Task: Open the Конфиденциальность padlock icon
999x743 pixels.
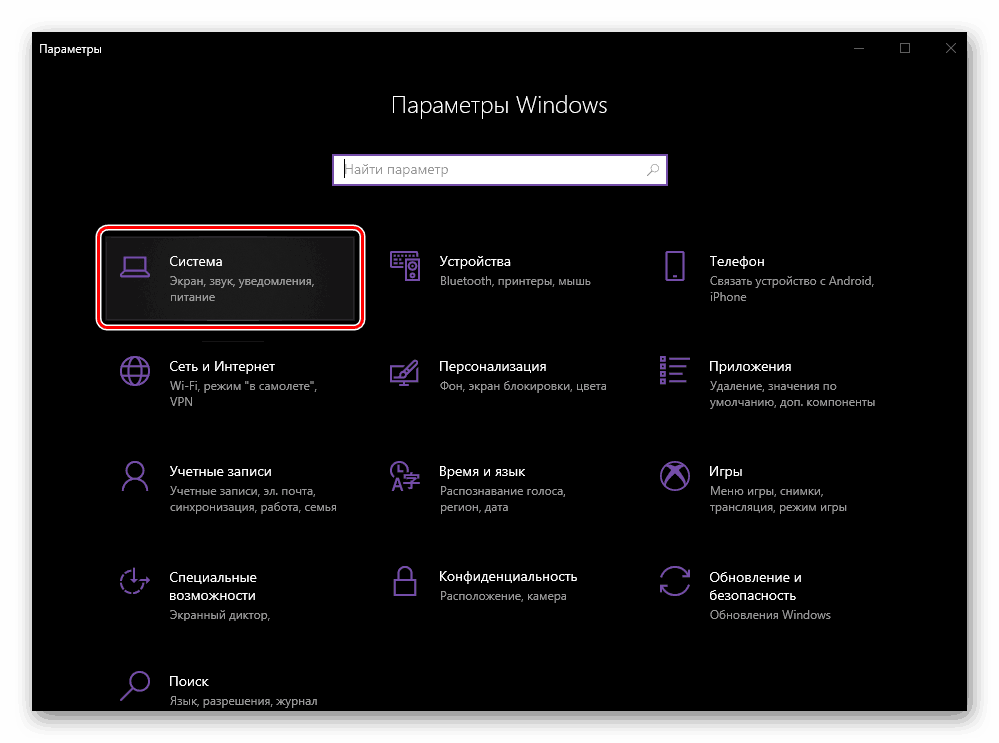Action: click(x=405, y=581)
